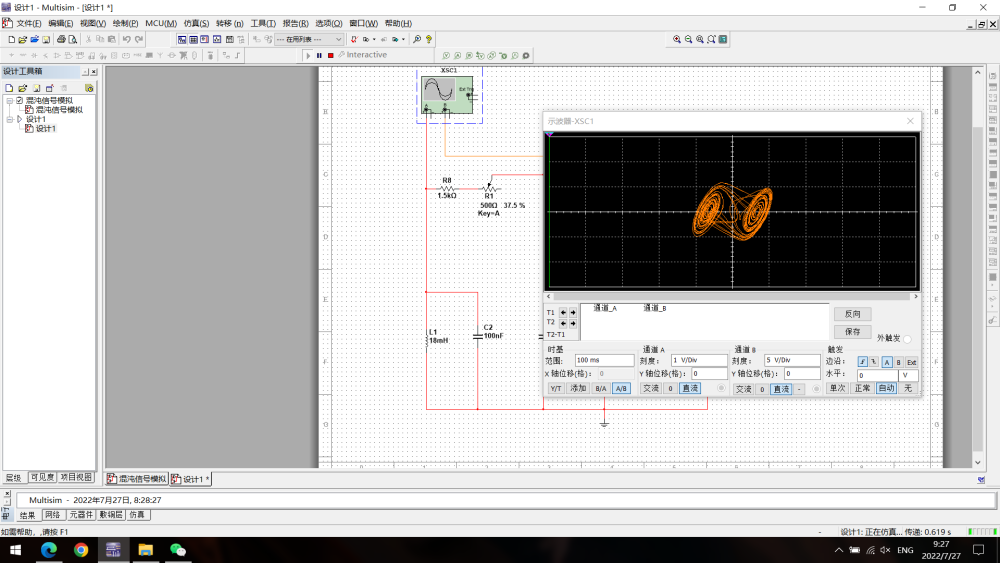Select the 外触发 external trigger radio button
The width and height of the screenshot is (1000, 563).
pyautogui.click(x=907, y=339)
